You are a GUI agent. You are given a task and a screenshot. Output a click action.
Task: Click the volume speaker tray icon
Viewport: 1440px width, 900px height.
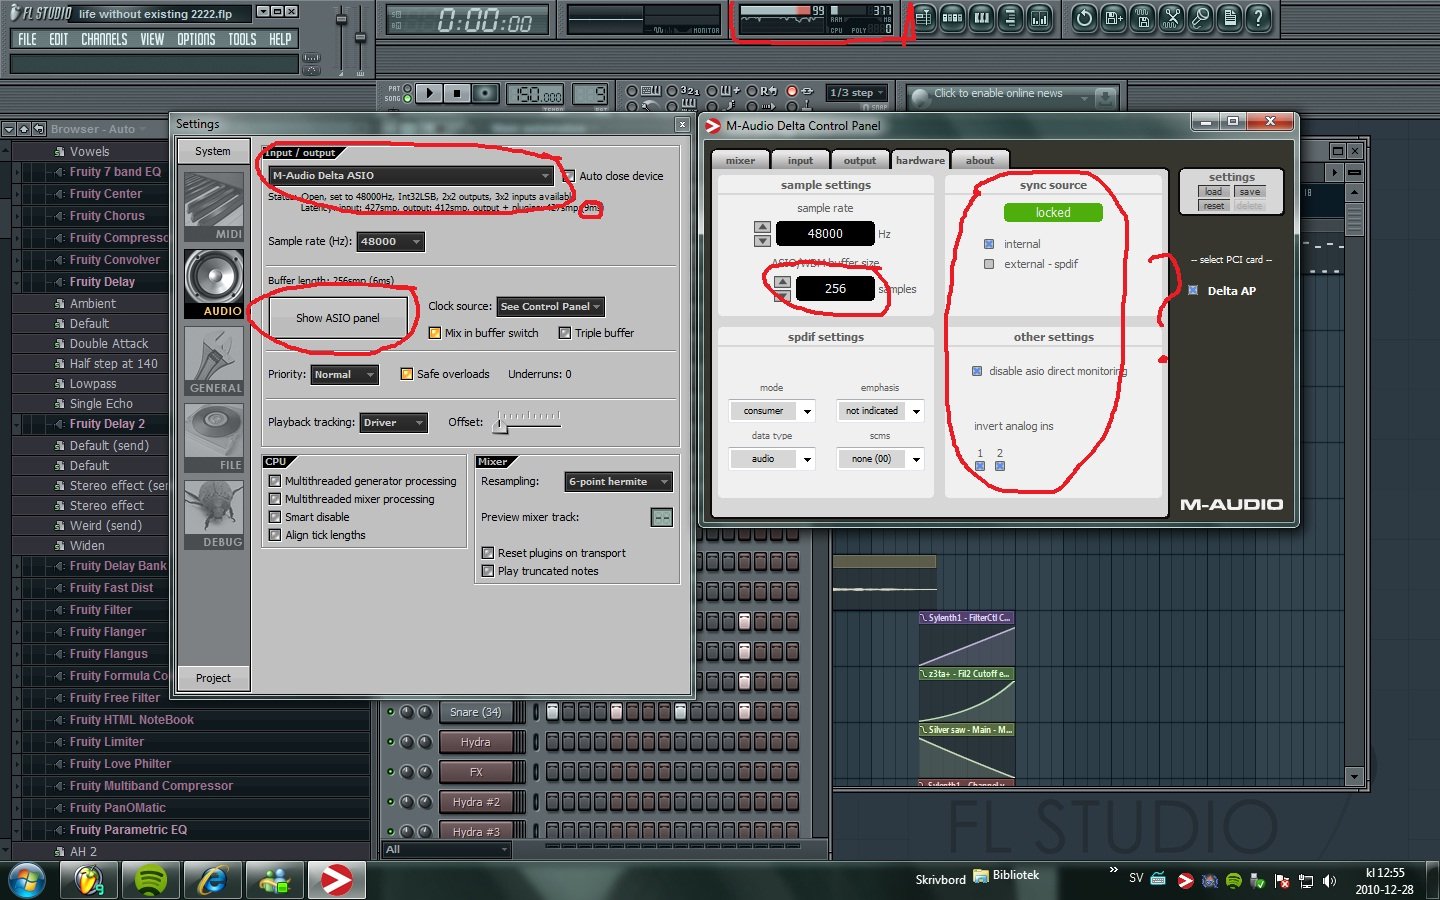1329,881
